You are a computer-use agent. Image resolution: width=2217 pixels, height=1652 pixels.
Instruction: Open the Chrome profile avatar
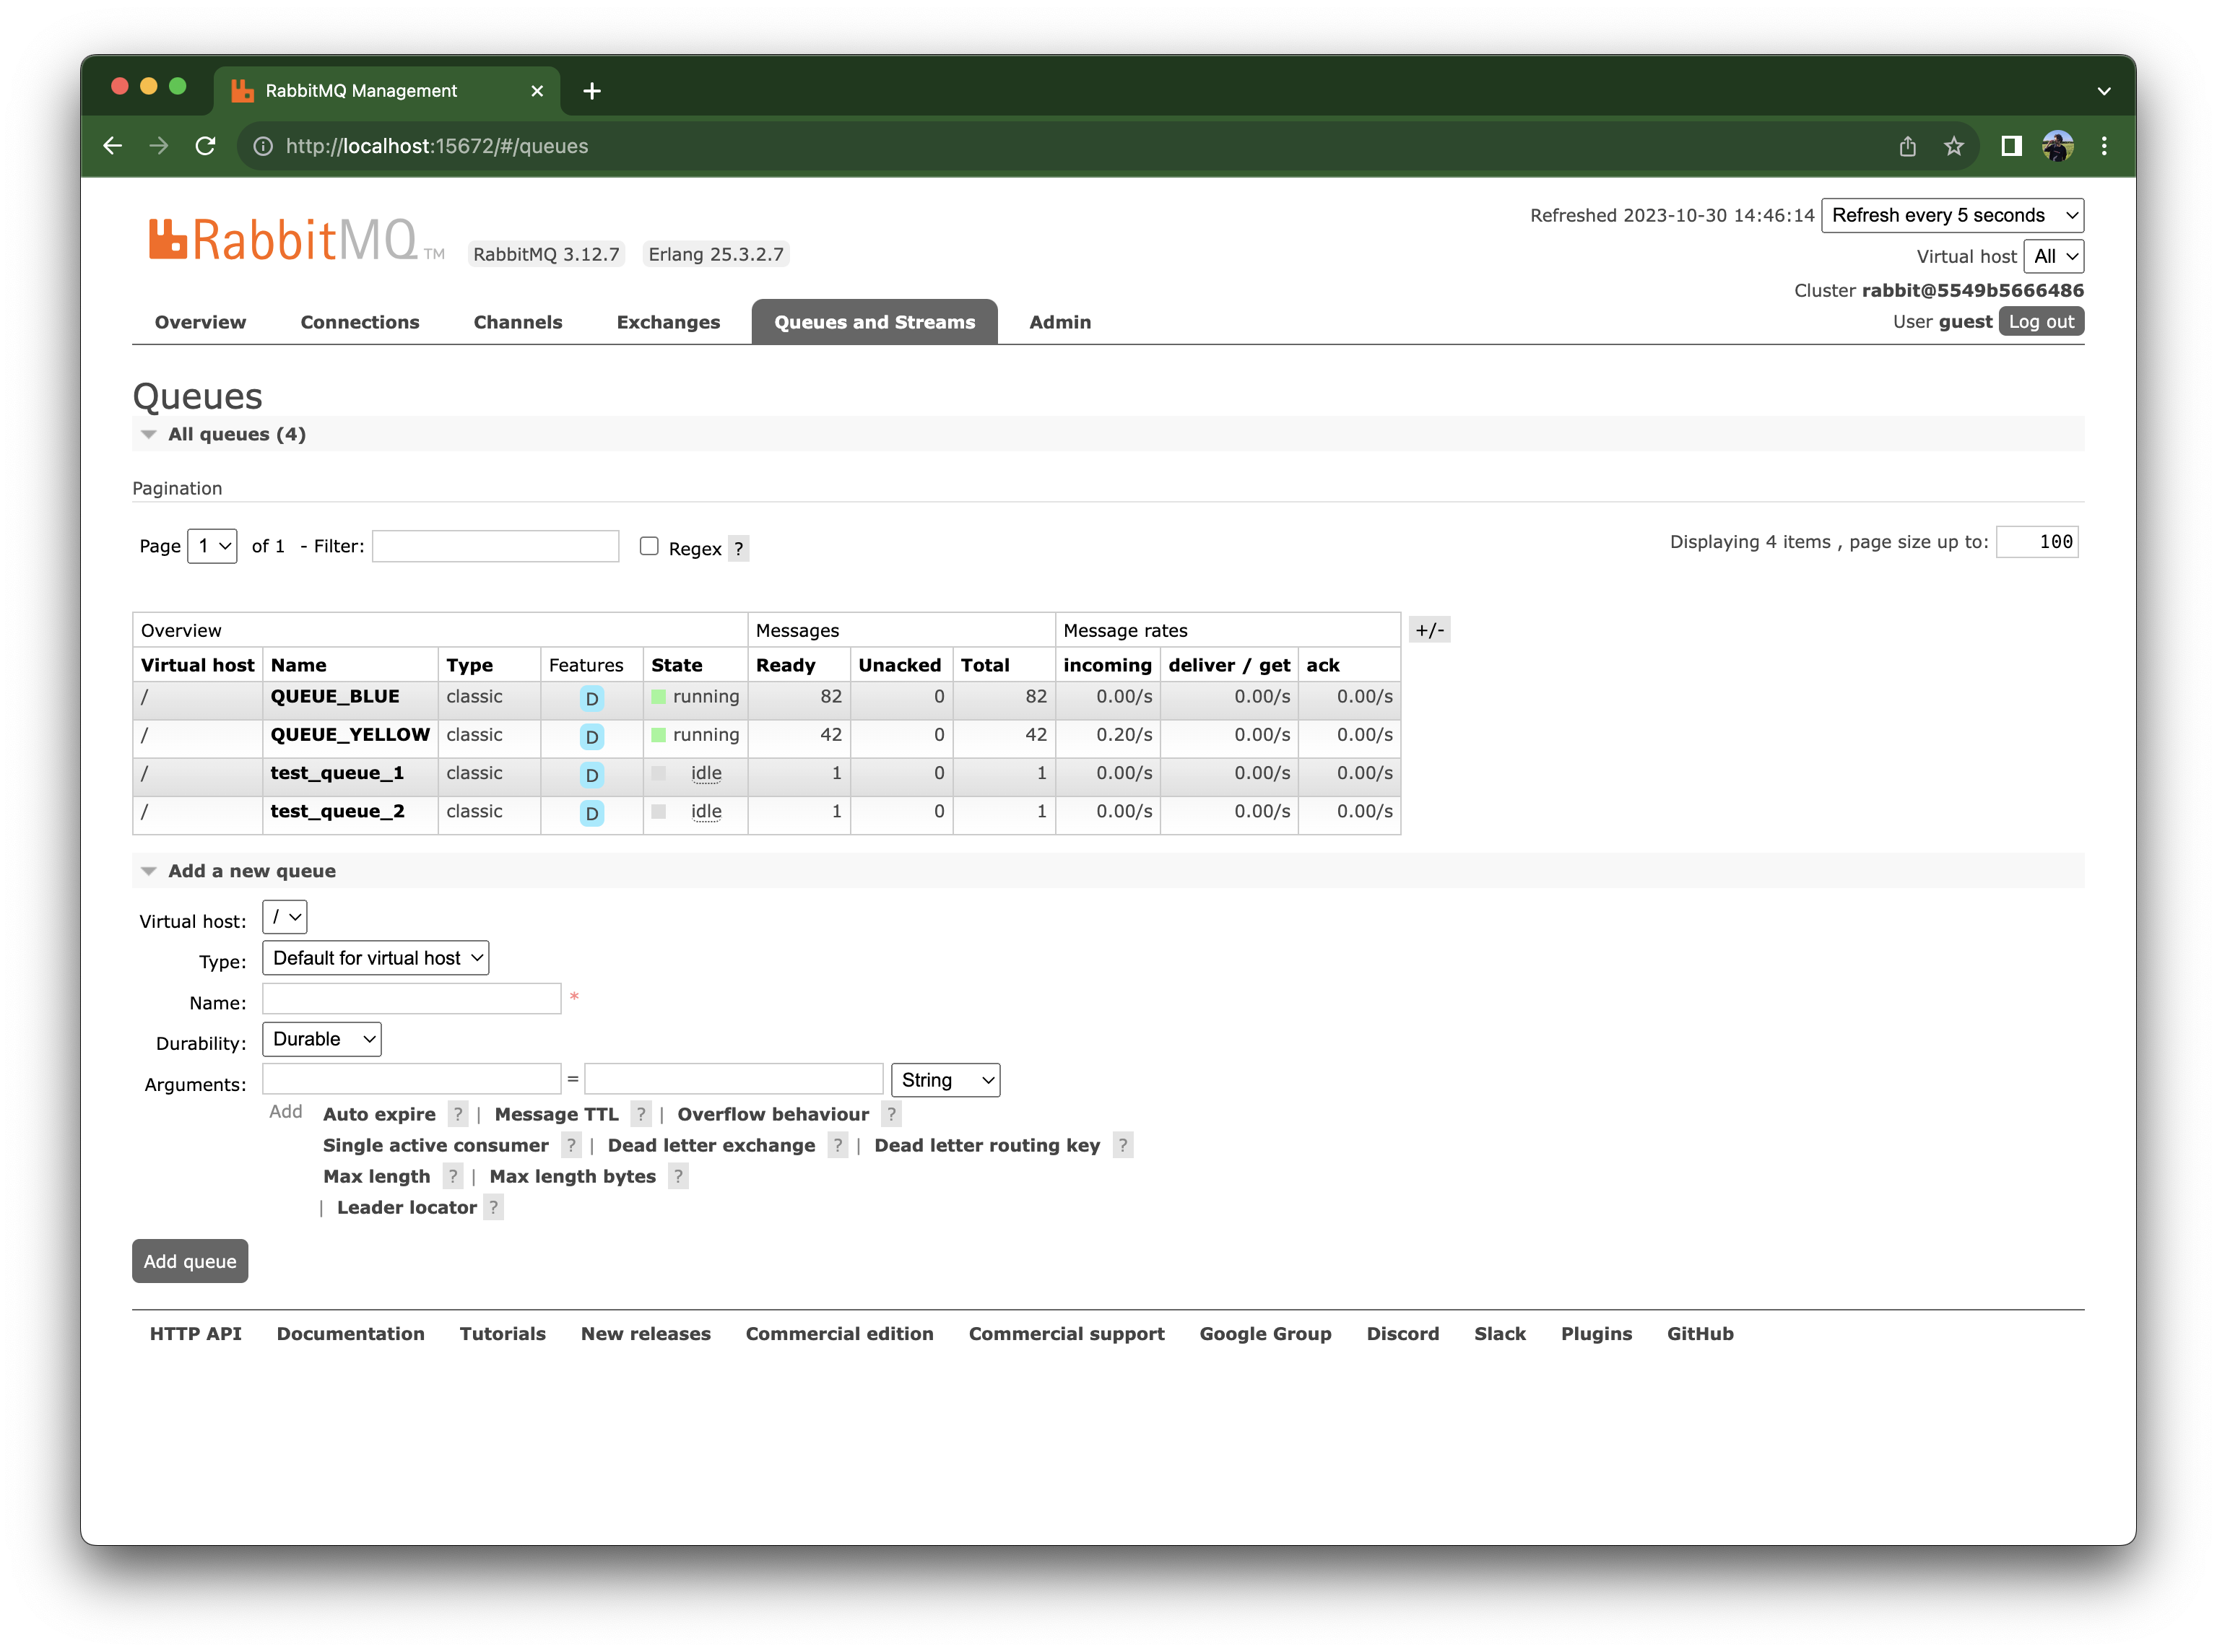(2058, 146)
